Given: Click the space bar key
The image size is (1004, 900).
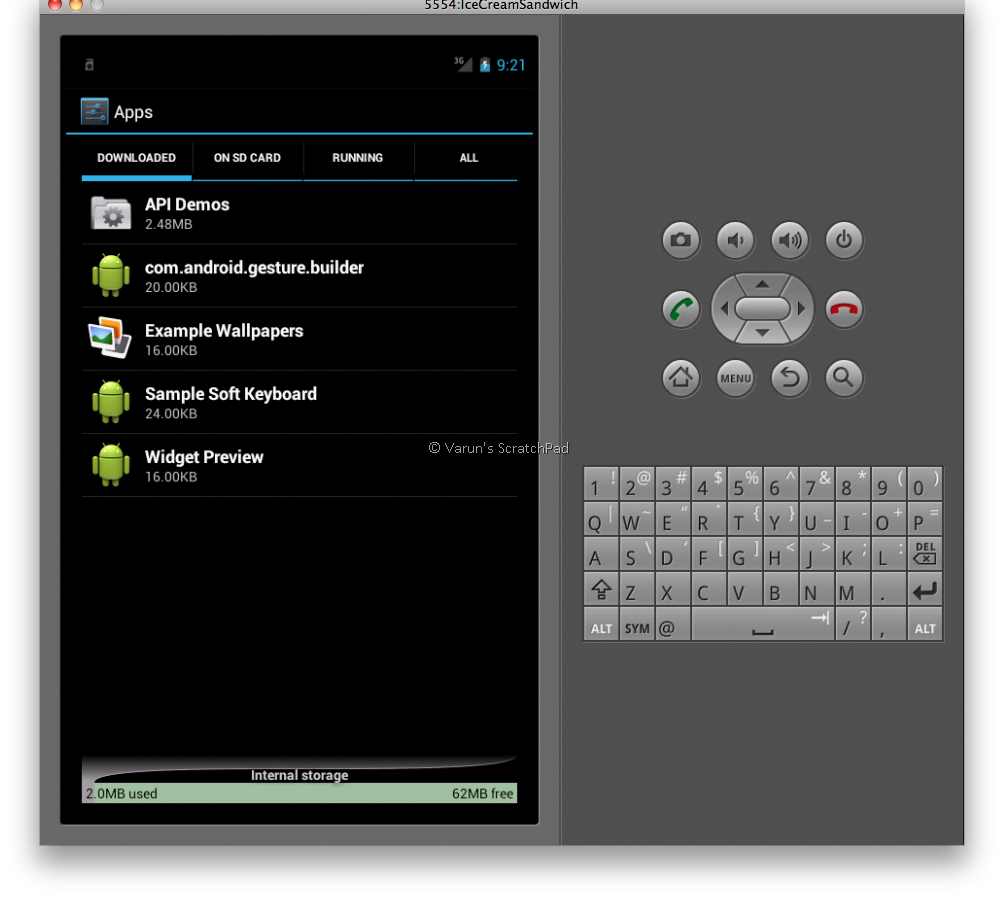Looking at the screenshot, I should coord(762,625).
